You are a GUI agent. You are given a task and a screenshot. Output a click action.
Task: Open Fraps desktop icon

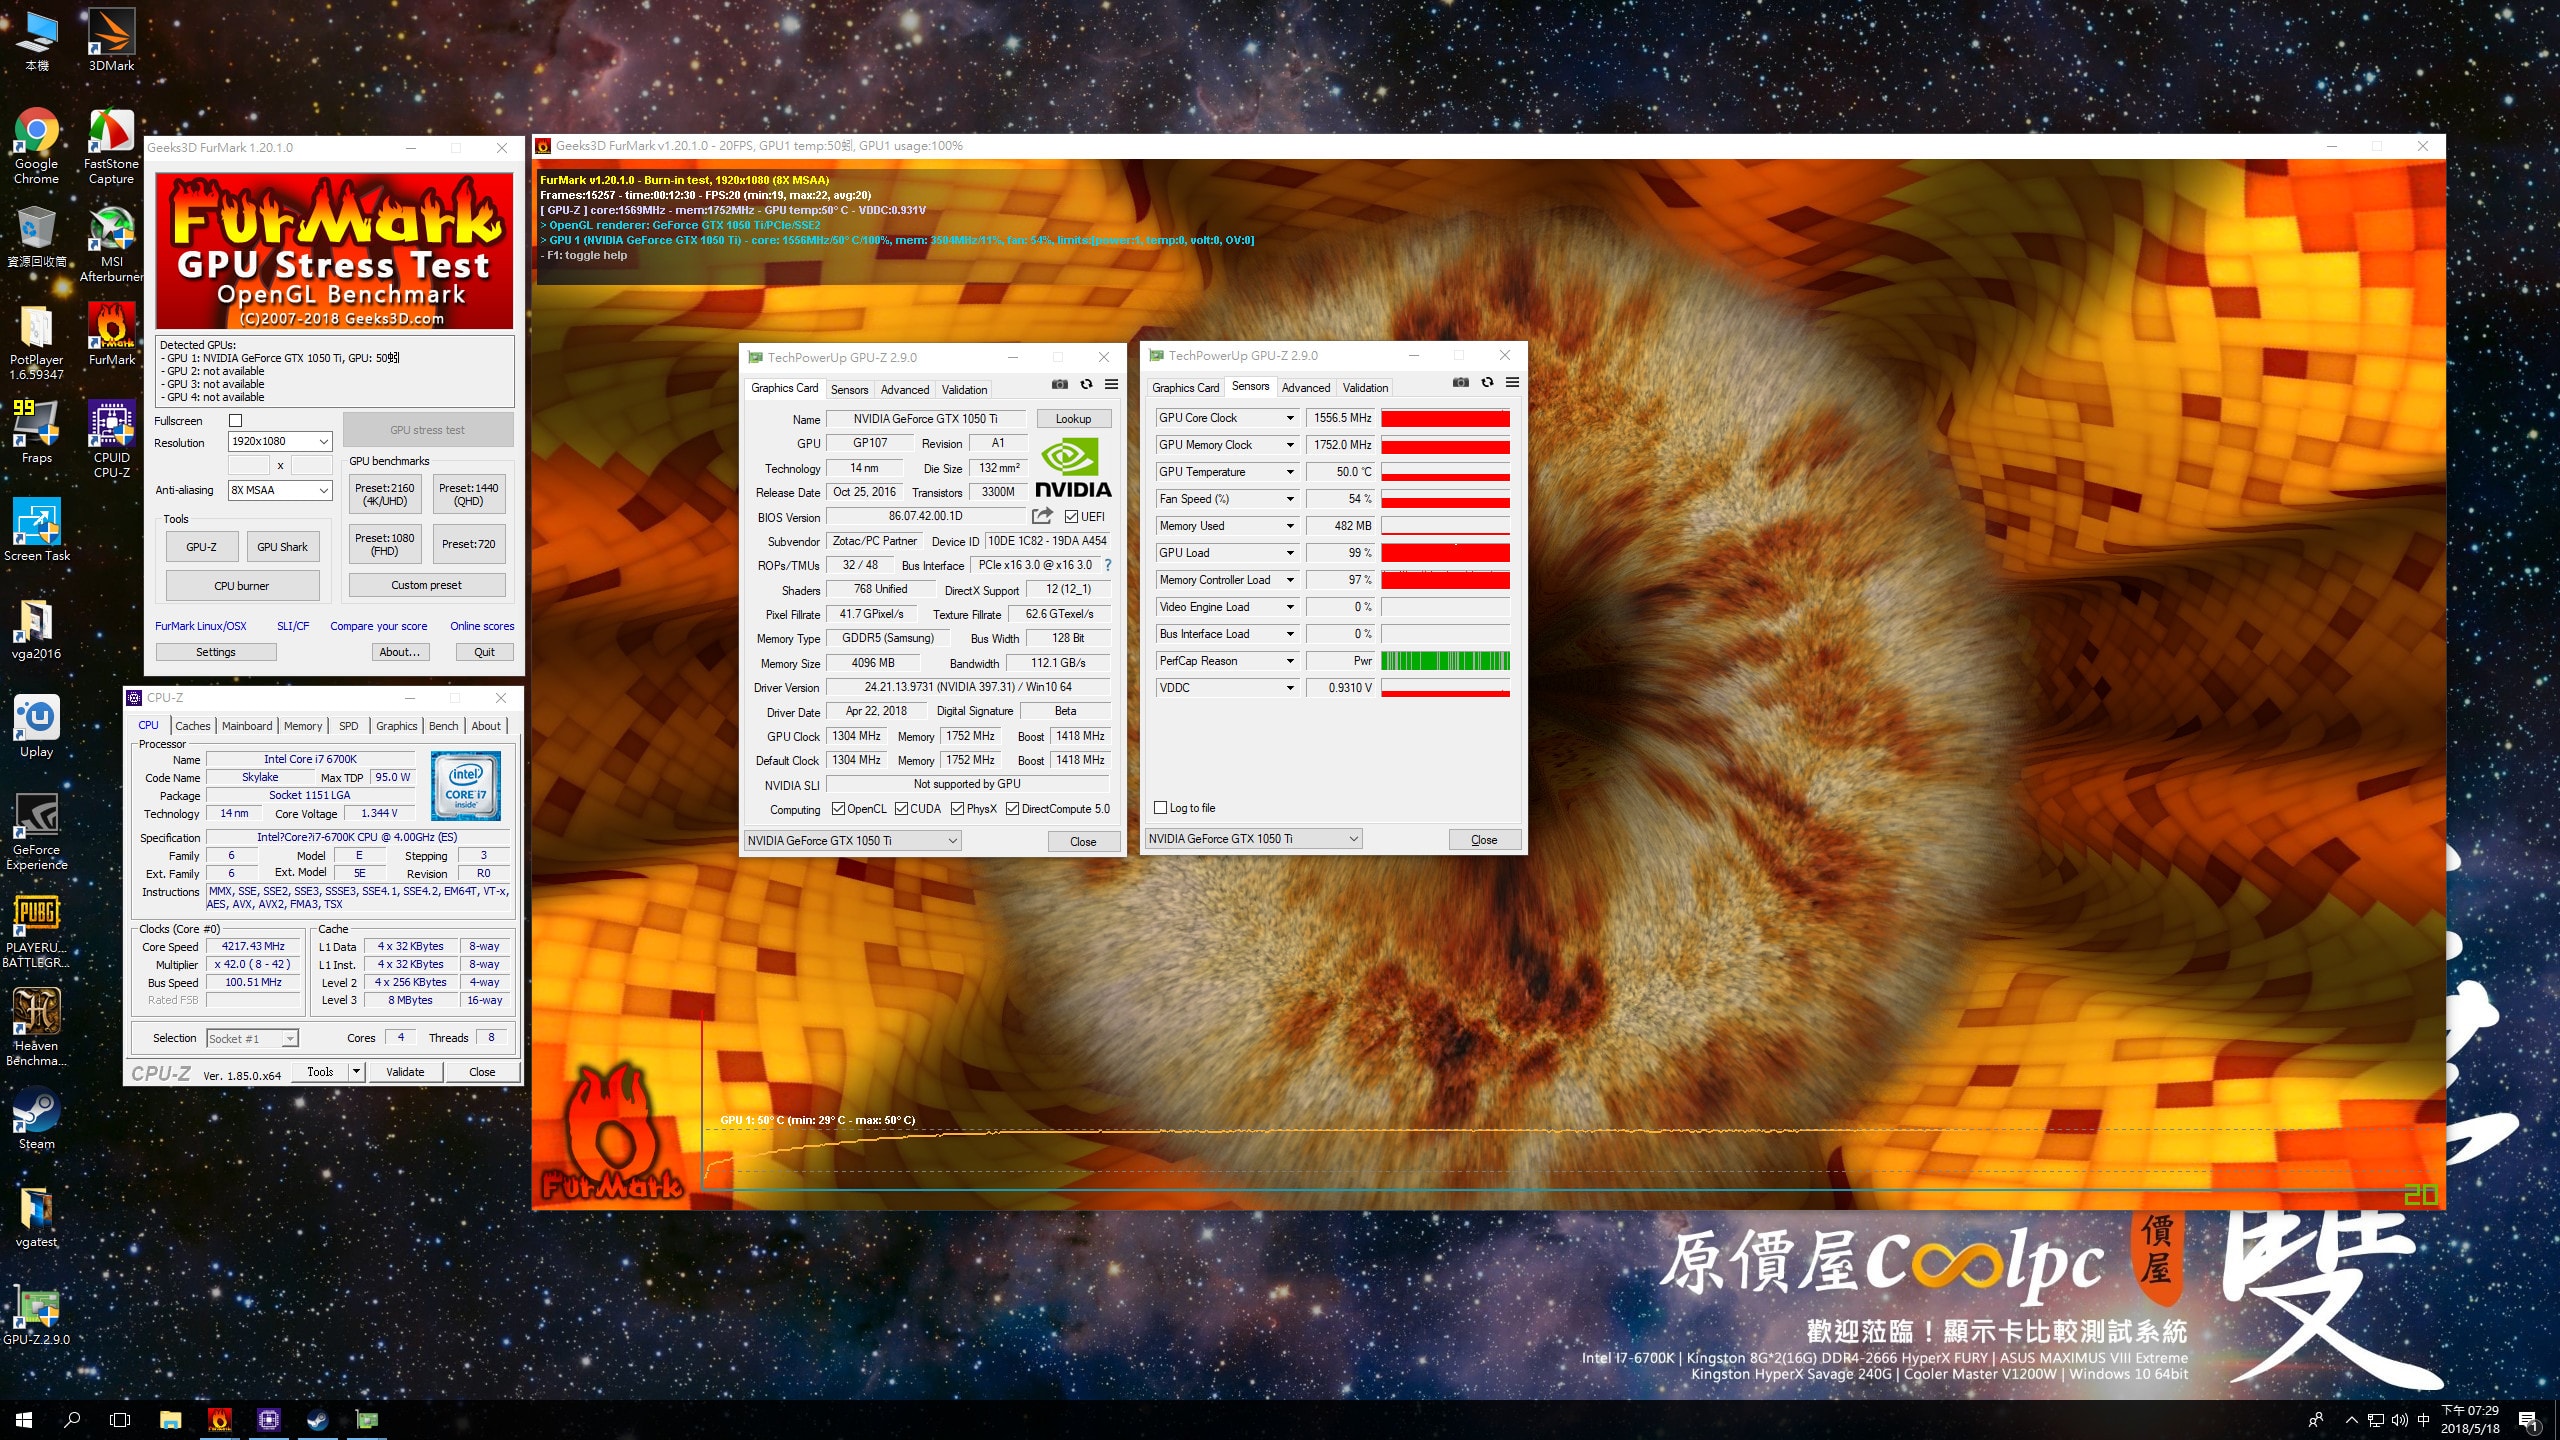coord(36,433)
